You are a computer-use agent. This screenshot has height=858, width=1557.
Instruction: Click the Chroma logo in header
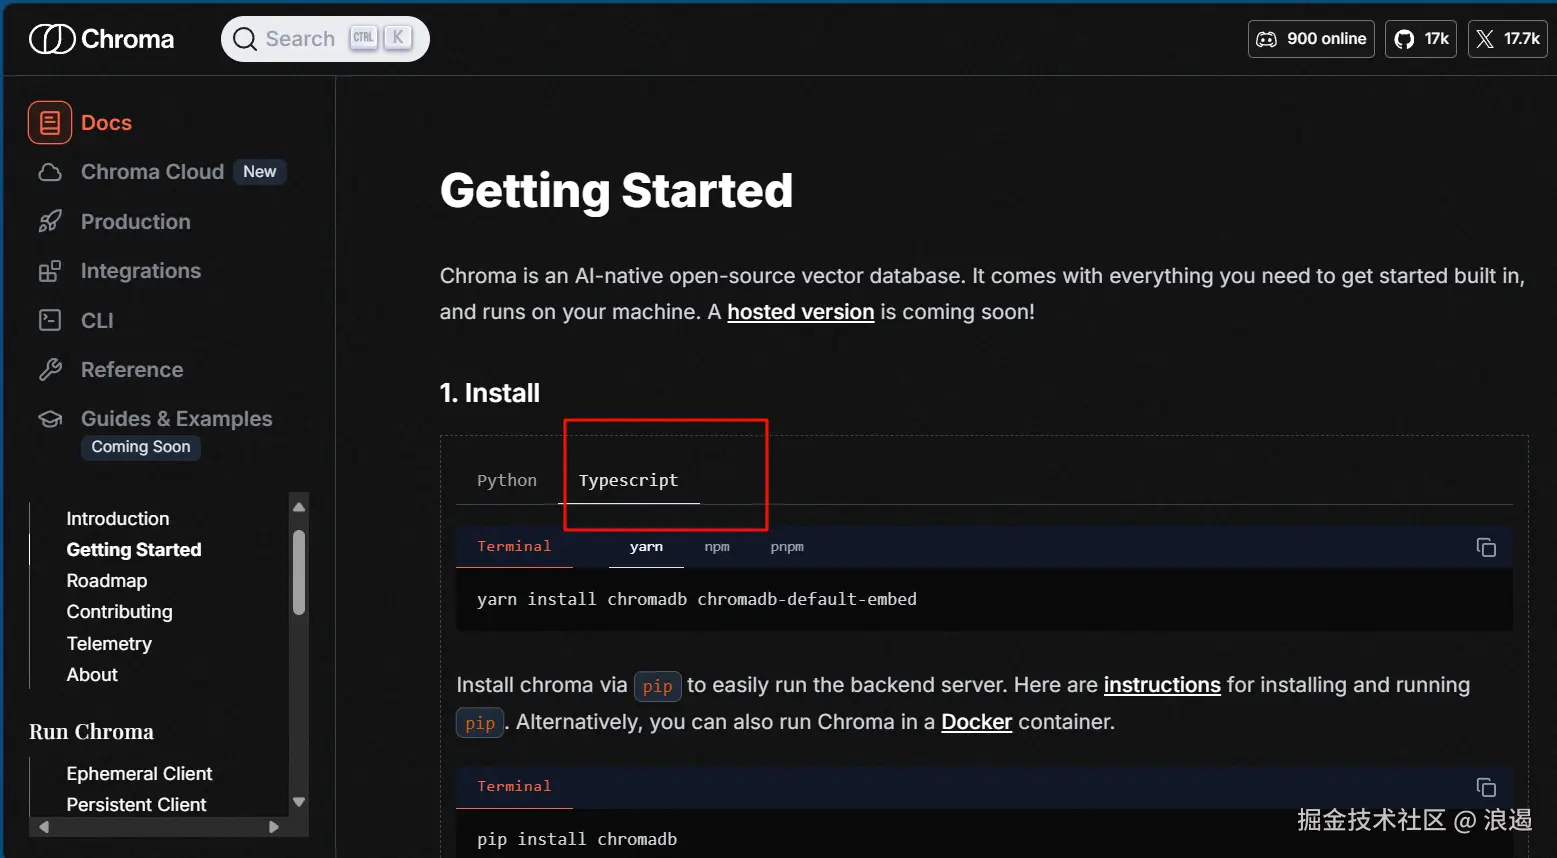click(x=101, y=39)
